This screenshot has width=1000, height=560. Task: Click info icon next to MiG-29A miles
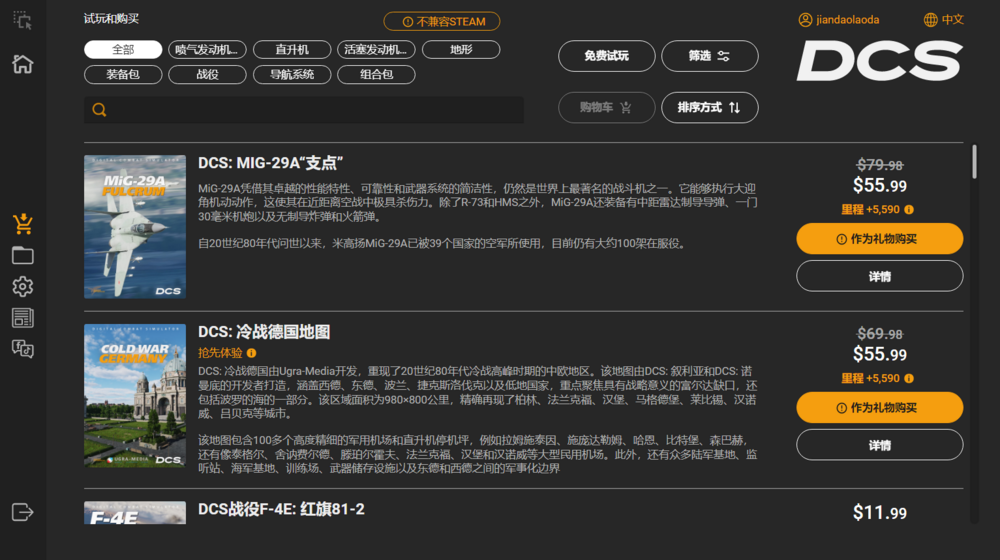[909, 209]
